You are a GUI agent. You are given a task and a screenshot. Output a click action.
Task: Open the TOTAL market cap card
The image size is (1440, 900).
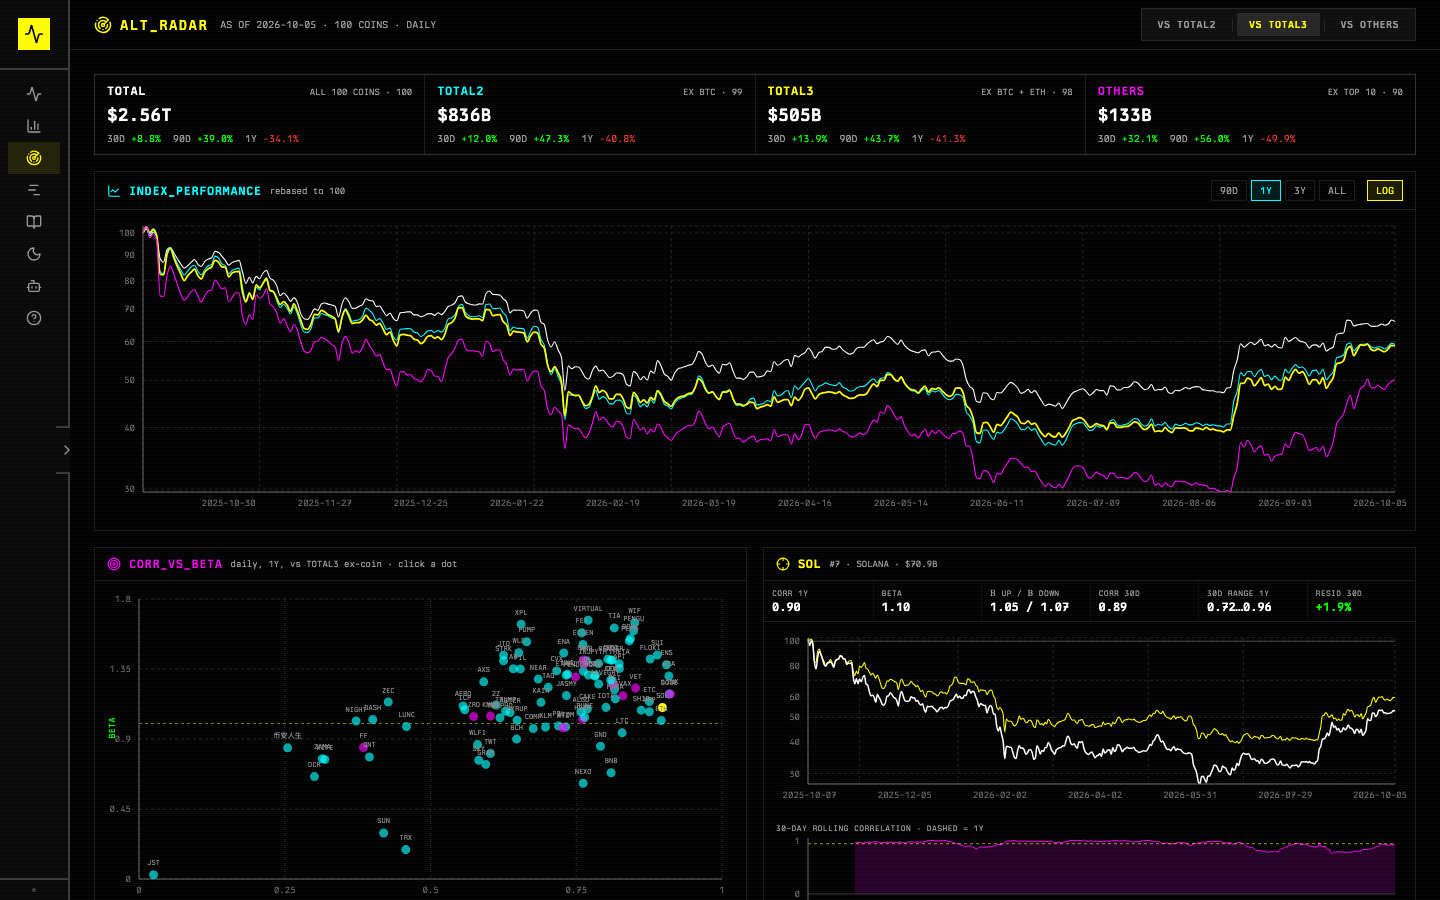click(260, 115)
